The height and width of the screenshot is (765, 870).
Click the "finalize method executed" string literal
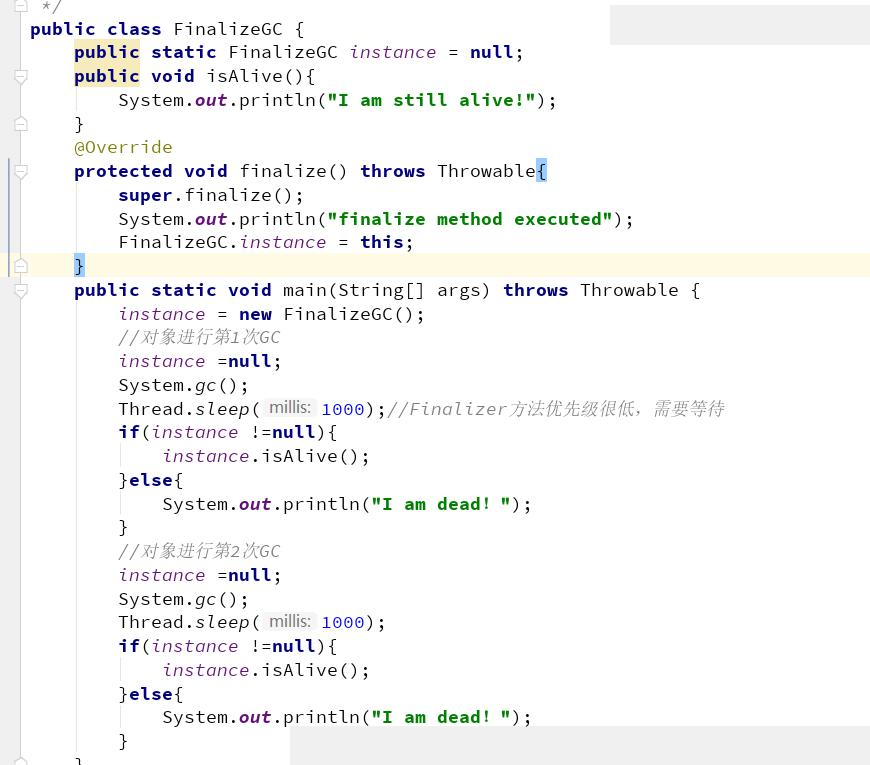pyautogui.click(x=469, y=219)
